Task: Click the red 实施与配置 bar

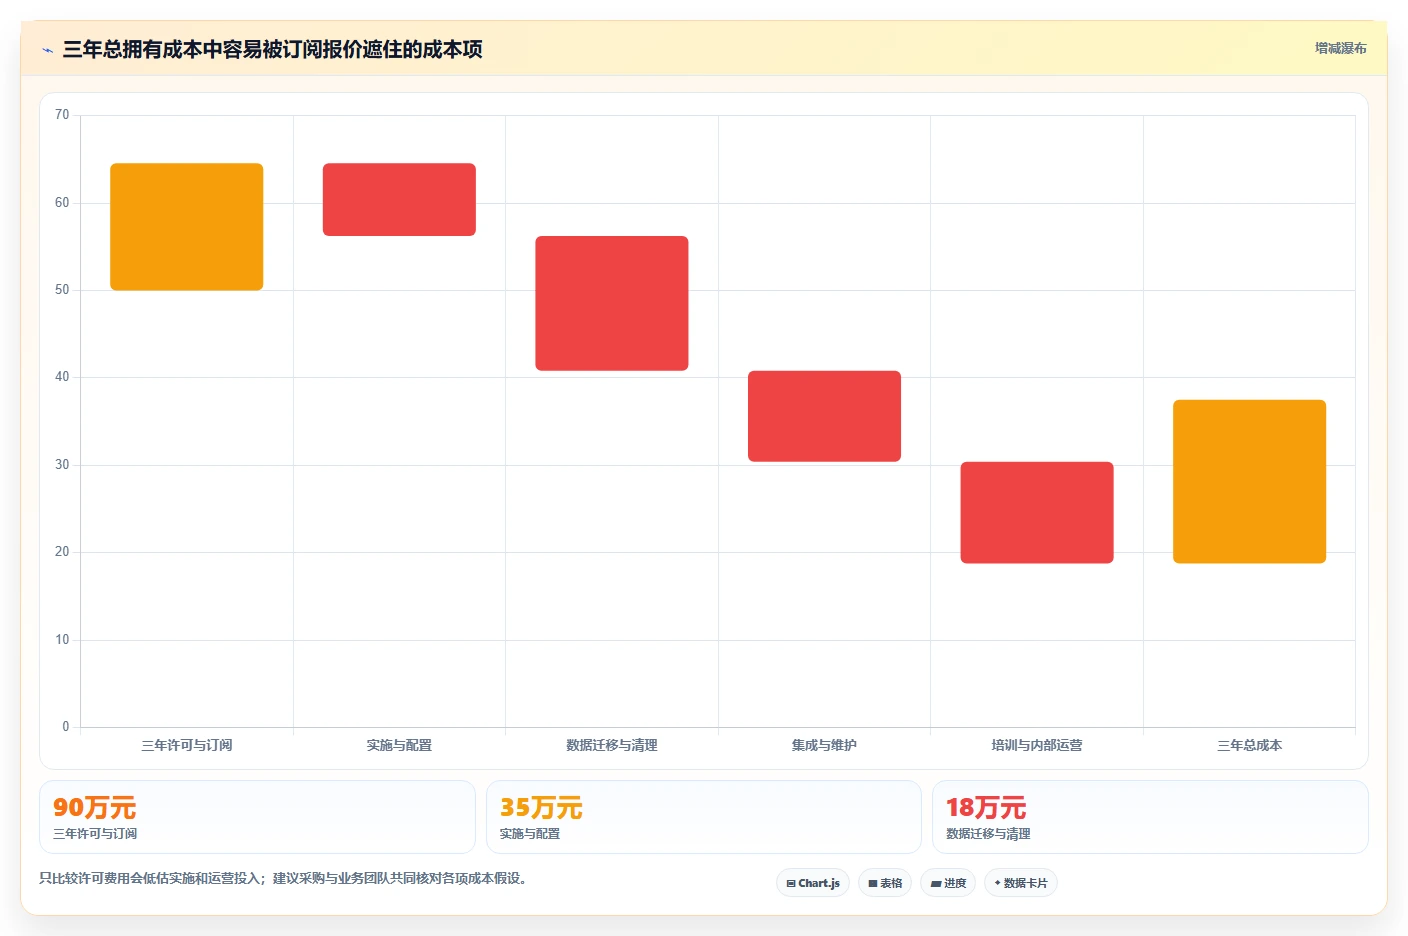Action: (x=399, y=200)
